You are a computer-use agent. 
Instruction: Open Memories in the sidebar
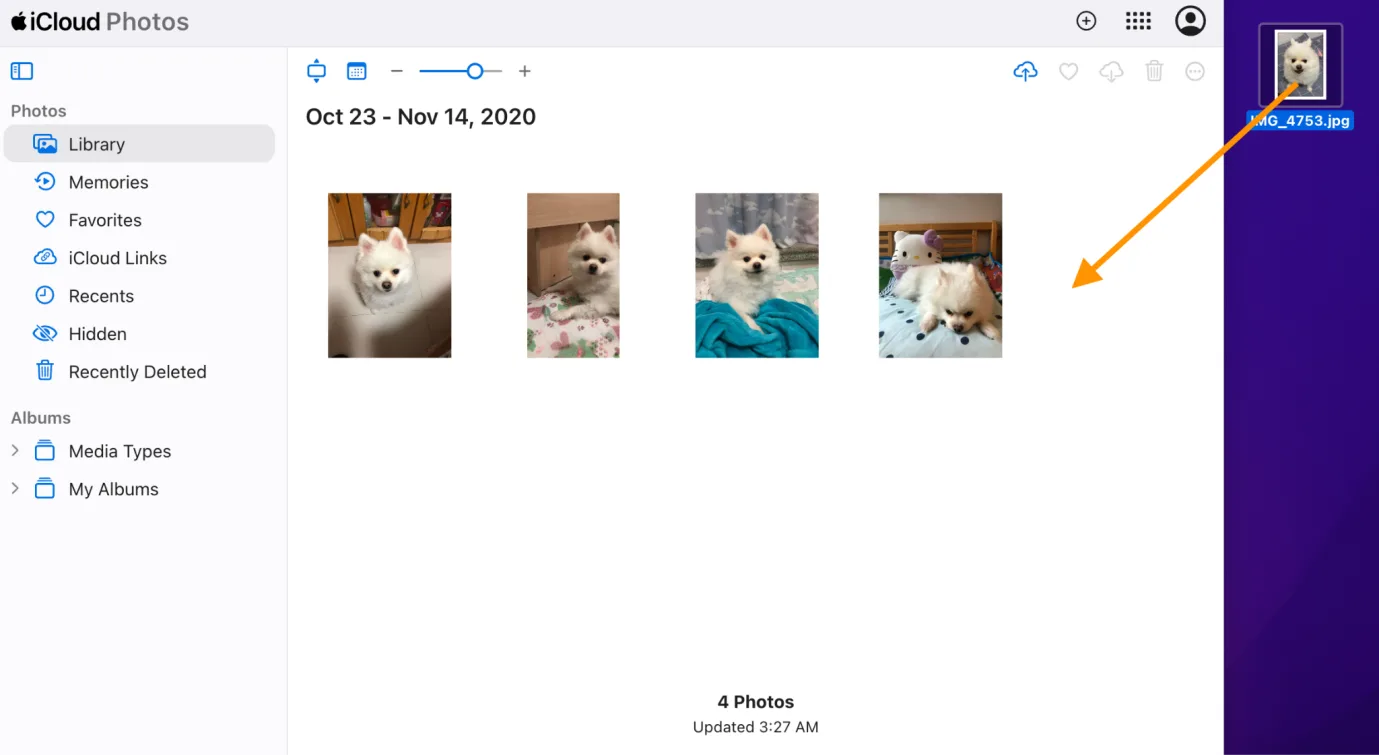[x=139, y=182]
